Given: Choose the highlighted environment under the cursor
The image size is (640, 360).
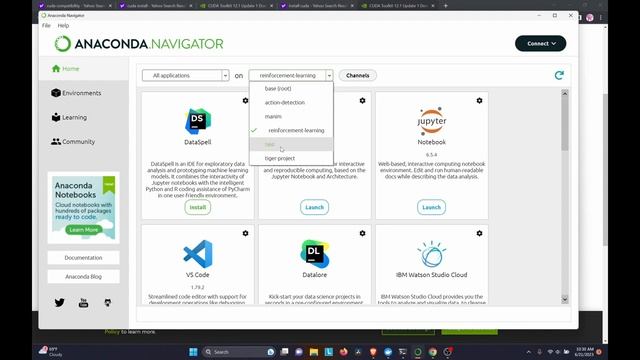Looking at the screenshot, I should (x=291, y=144).
